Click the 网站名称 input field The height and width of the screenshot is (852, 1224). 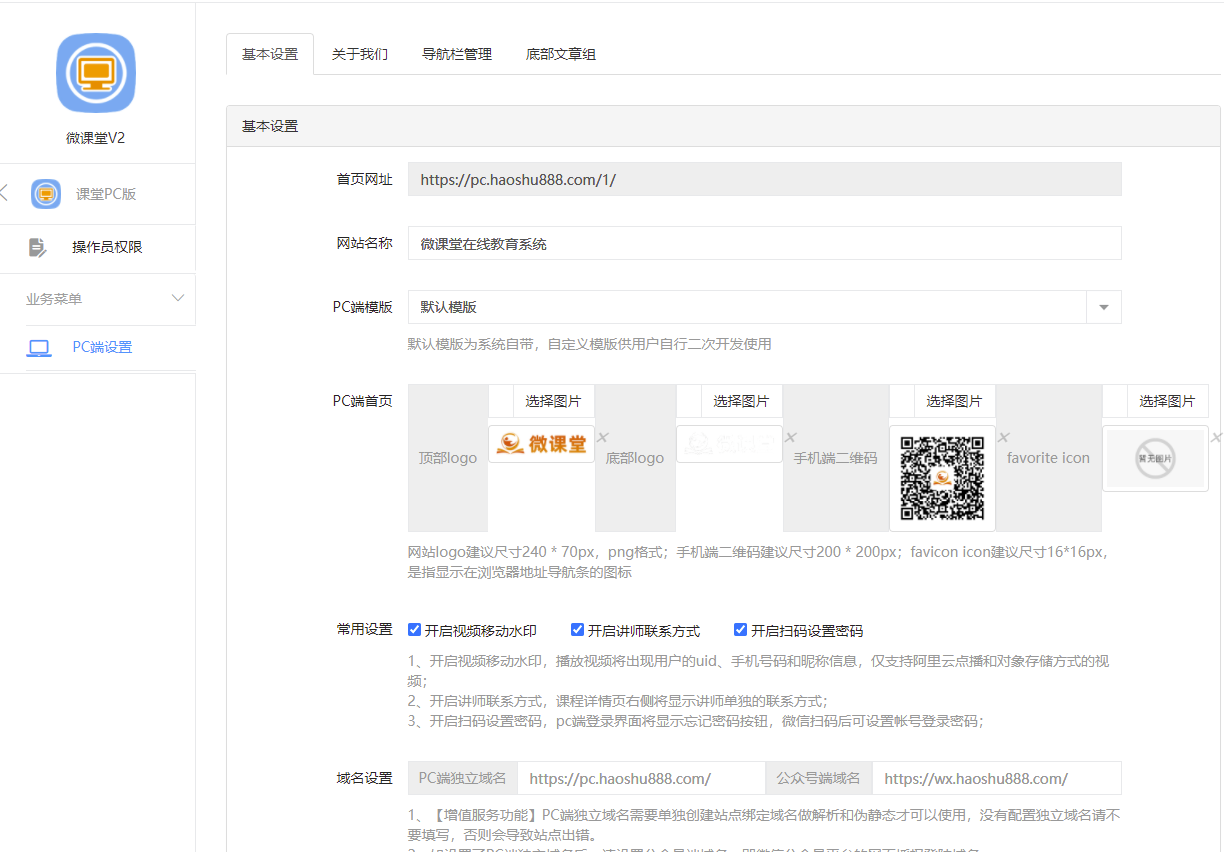coord(765,243)
